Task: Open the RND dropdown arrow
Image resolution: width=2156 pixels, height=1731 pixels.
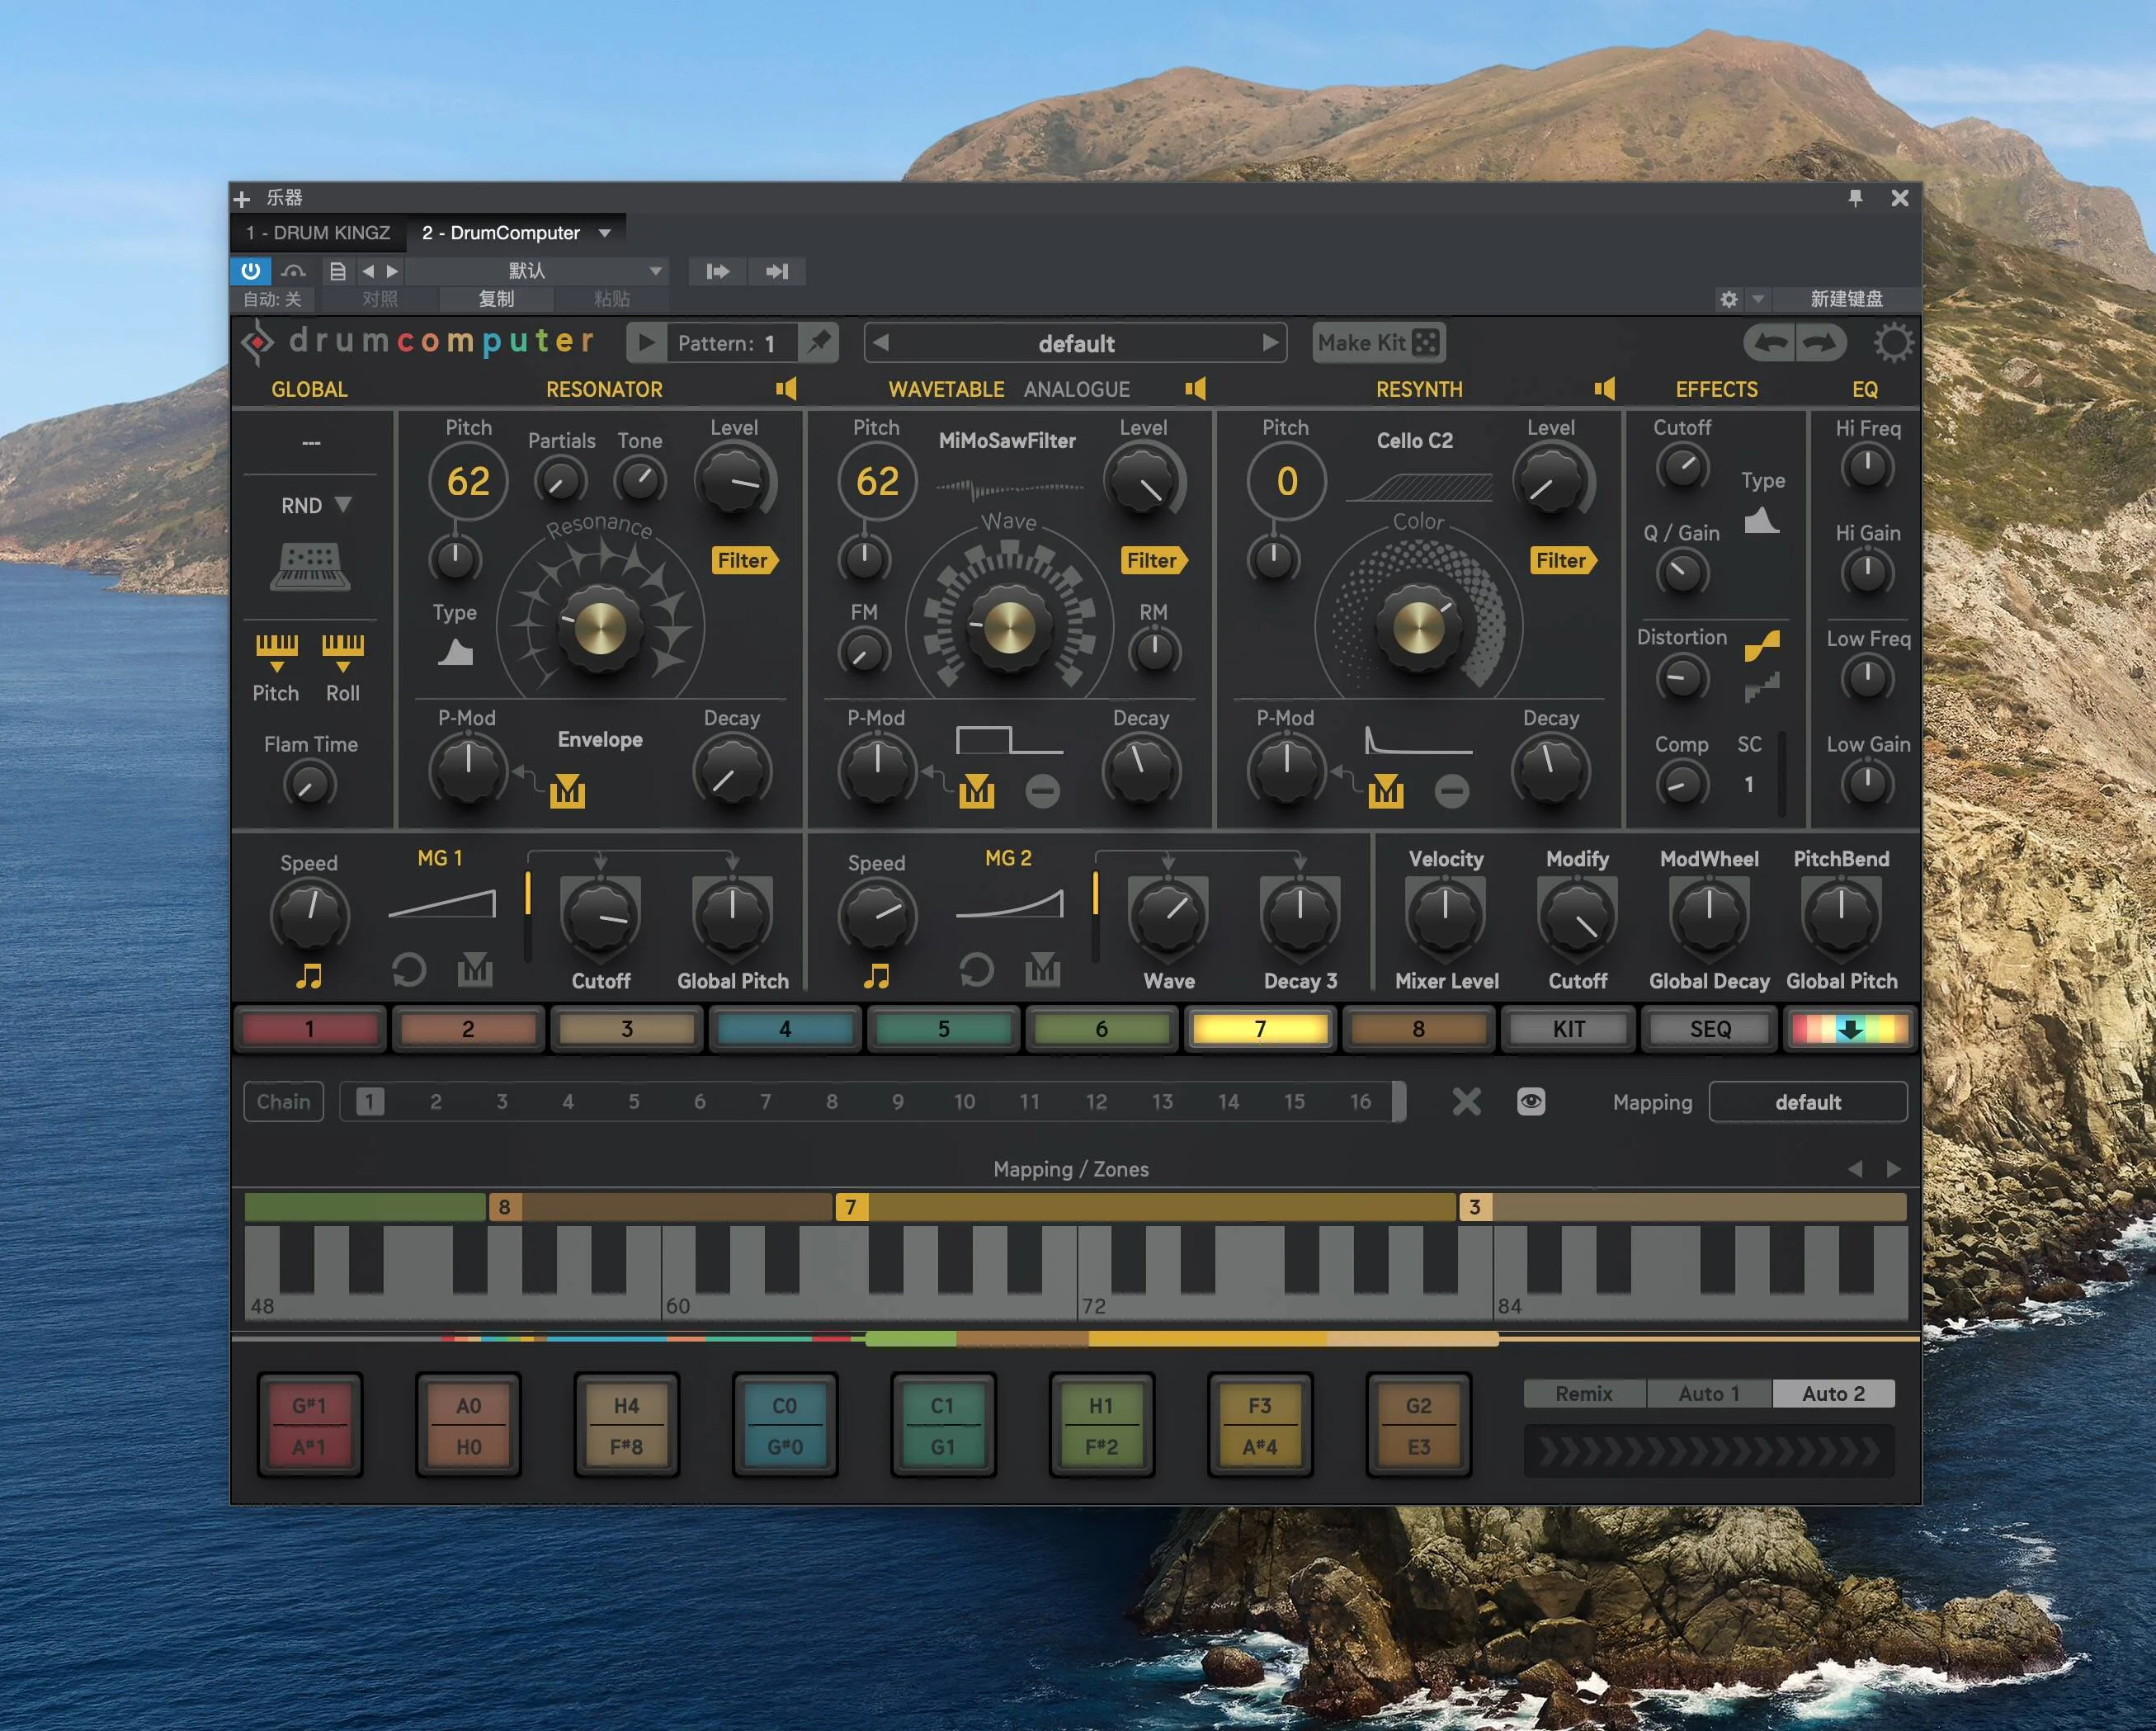Action: (x=343, y=504)
